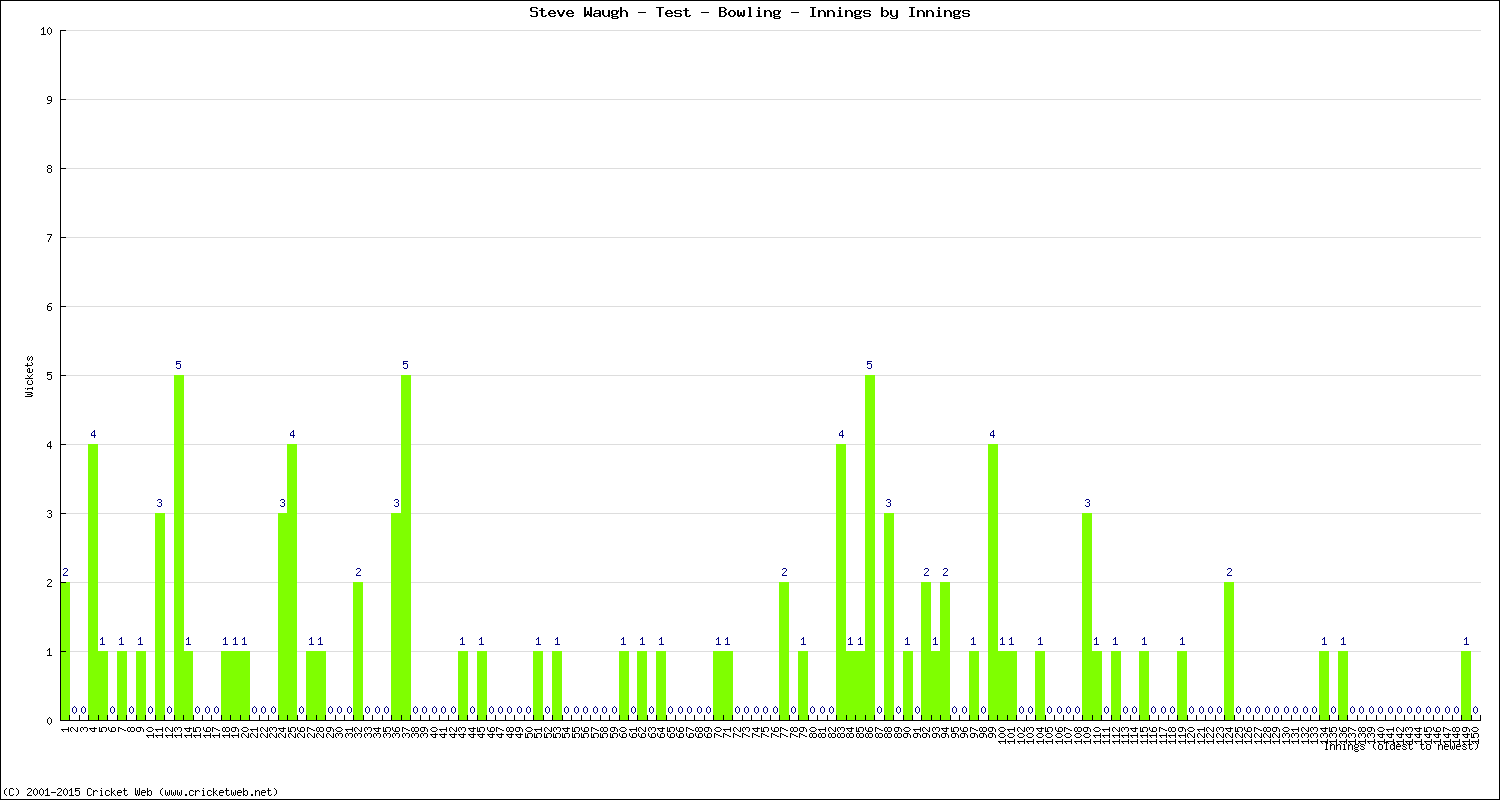
Task: Select the bar for innings 149
Action: pos(1466,685)
